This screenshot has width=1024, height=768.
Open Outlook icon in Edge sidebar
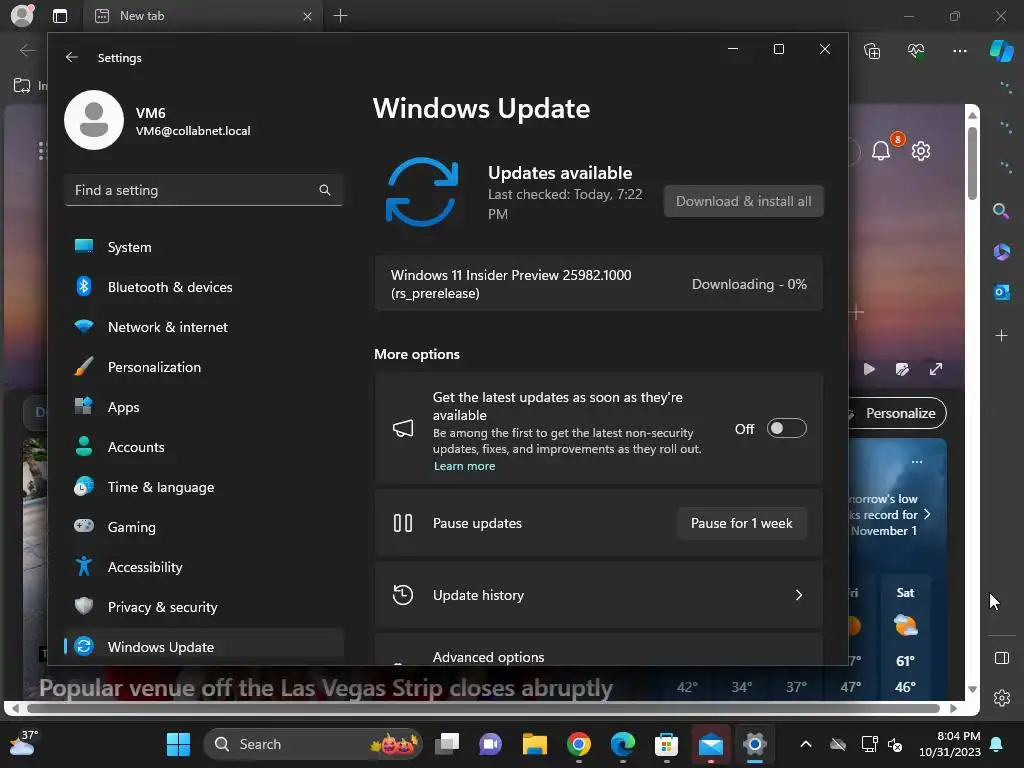coord(1002,292)
